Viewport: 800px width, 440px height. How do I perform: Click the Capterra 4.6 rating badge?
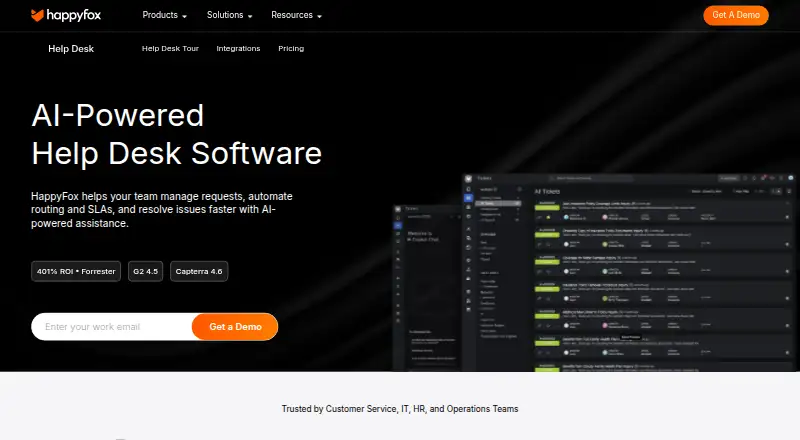199,272
